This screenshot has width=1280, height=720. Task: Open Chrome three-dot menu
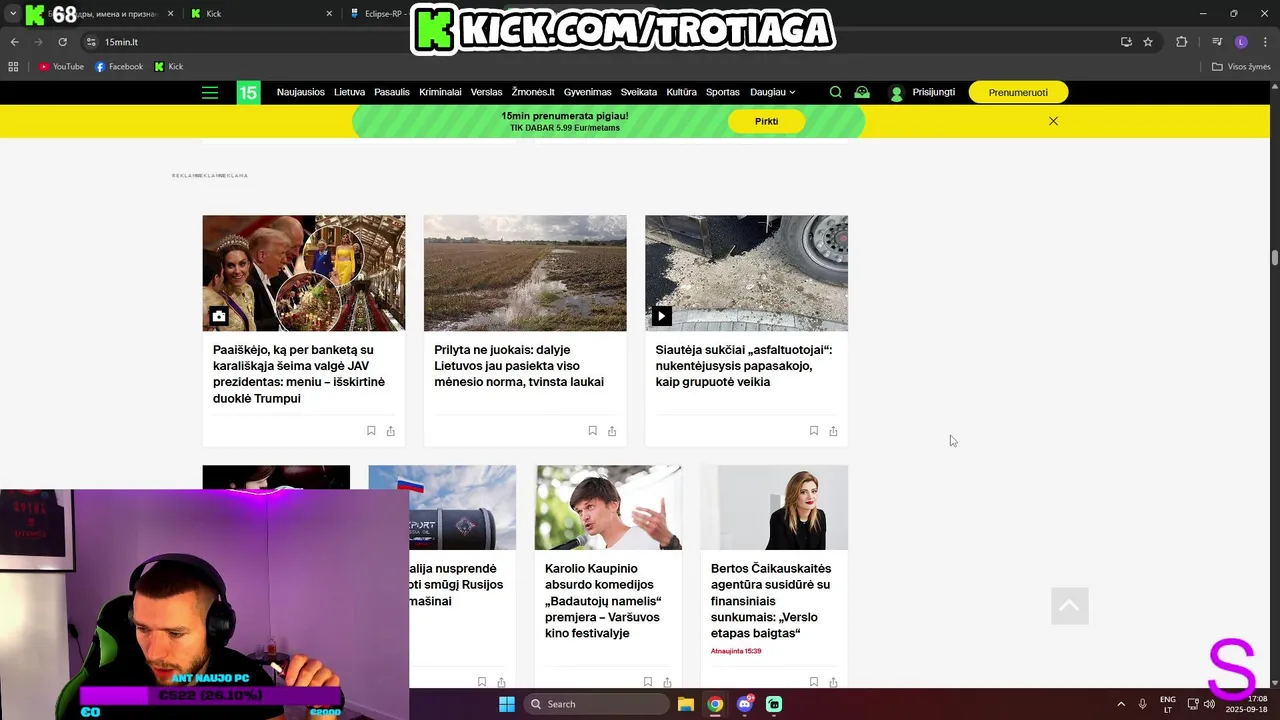[x=1265, y=42]
